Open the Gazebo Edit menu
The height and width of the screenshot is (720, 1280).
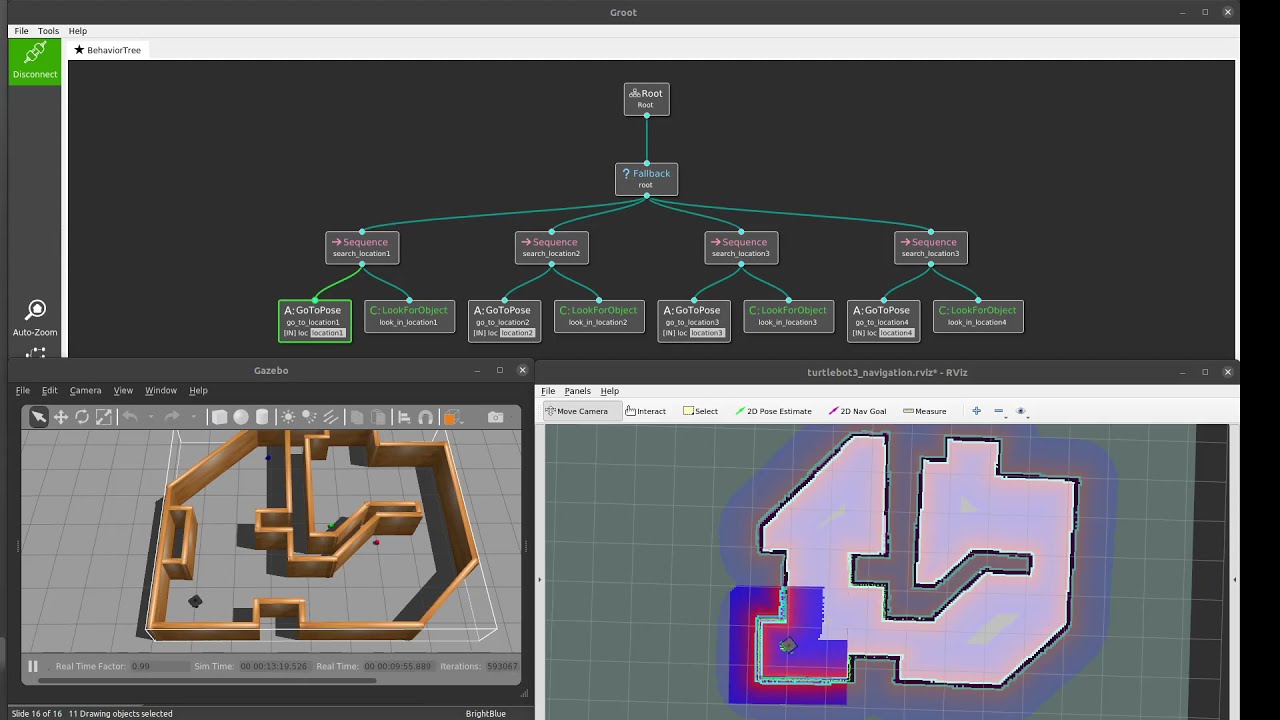click(49, 390)
